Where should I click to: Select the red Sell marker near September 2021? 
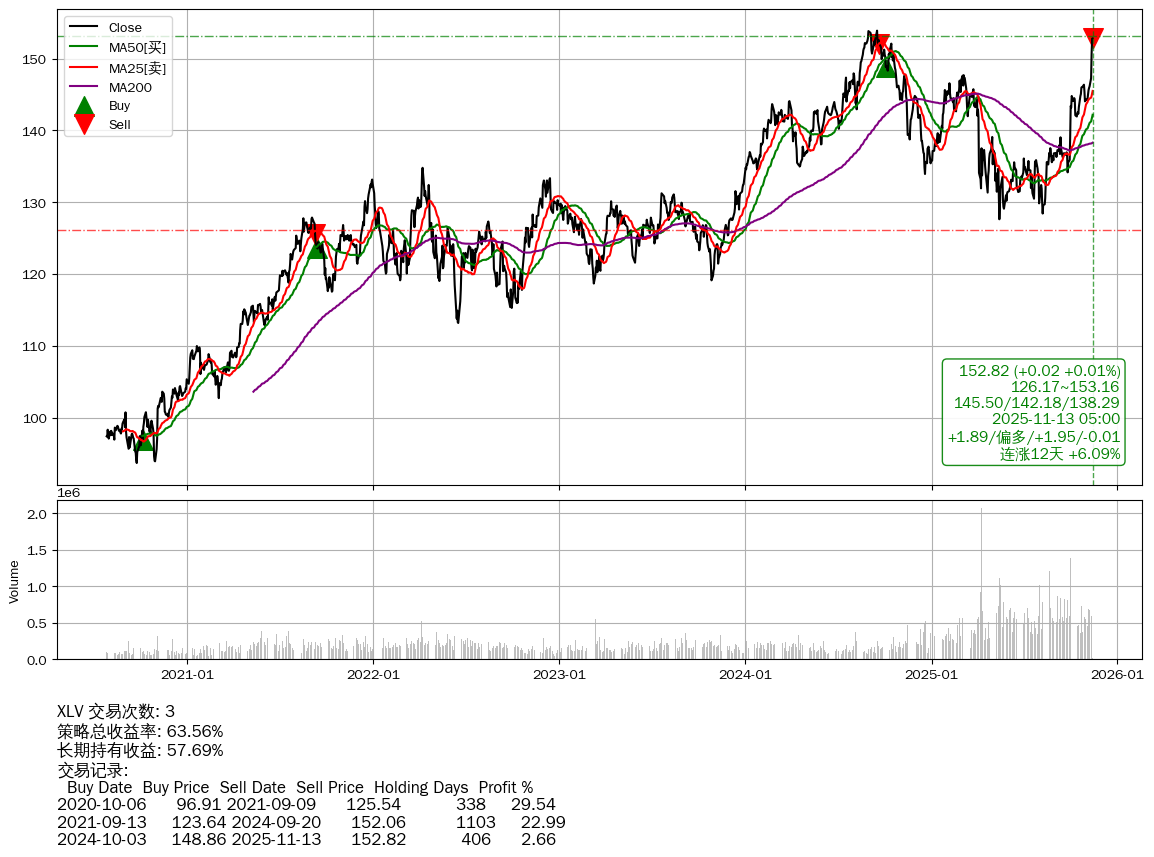316,234
